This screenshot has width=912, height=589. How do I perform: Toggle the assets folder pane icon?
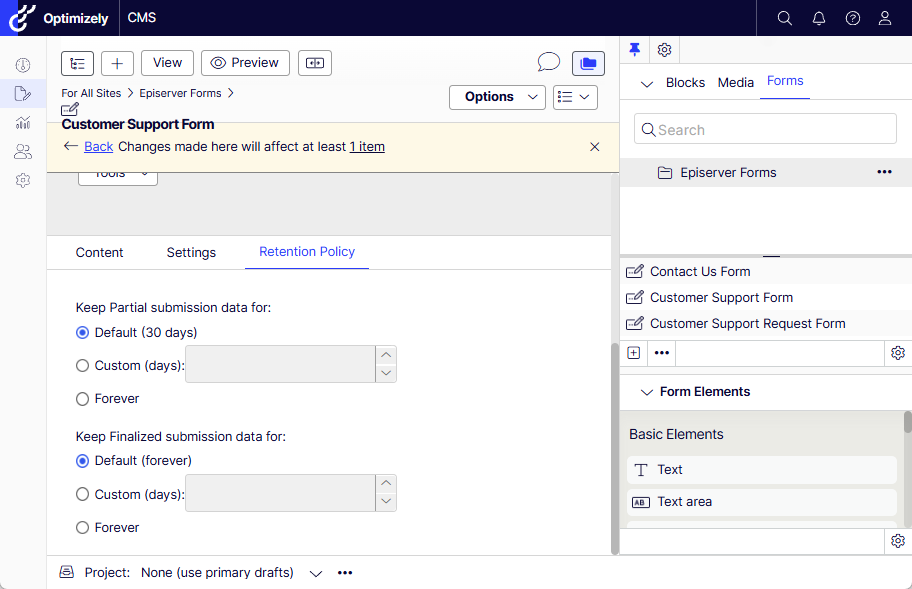tap(588, 63)
